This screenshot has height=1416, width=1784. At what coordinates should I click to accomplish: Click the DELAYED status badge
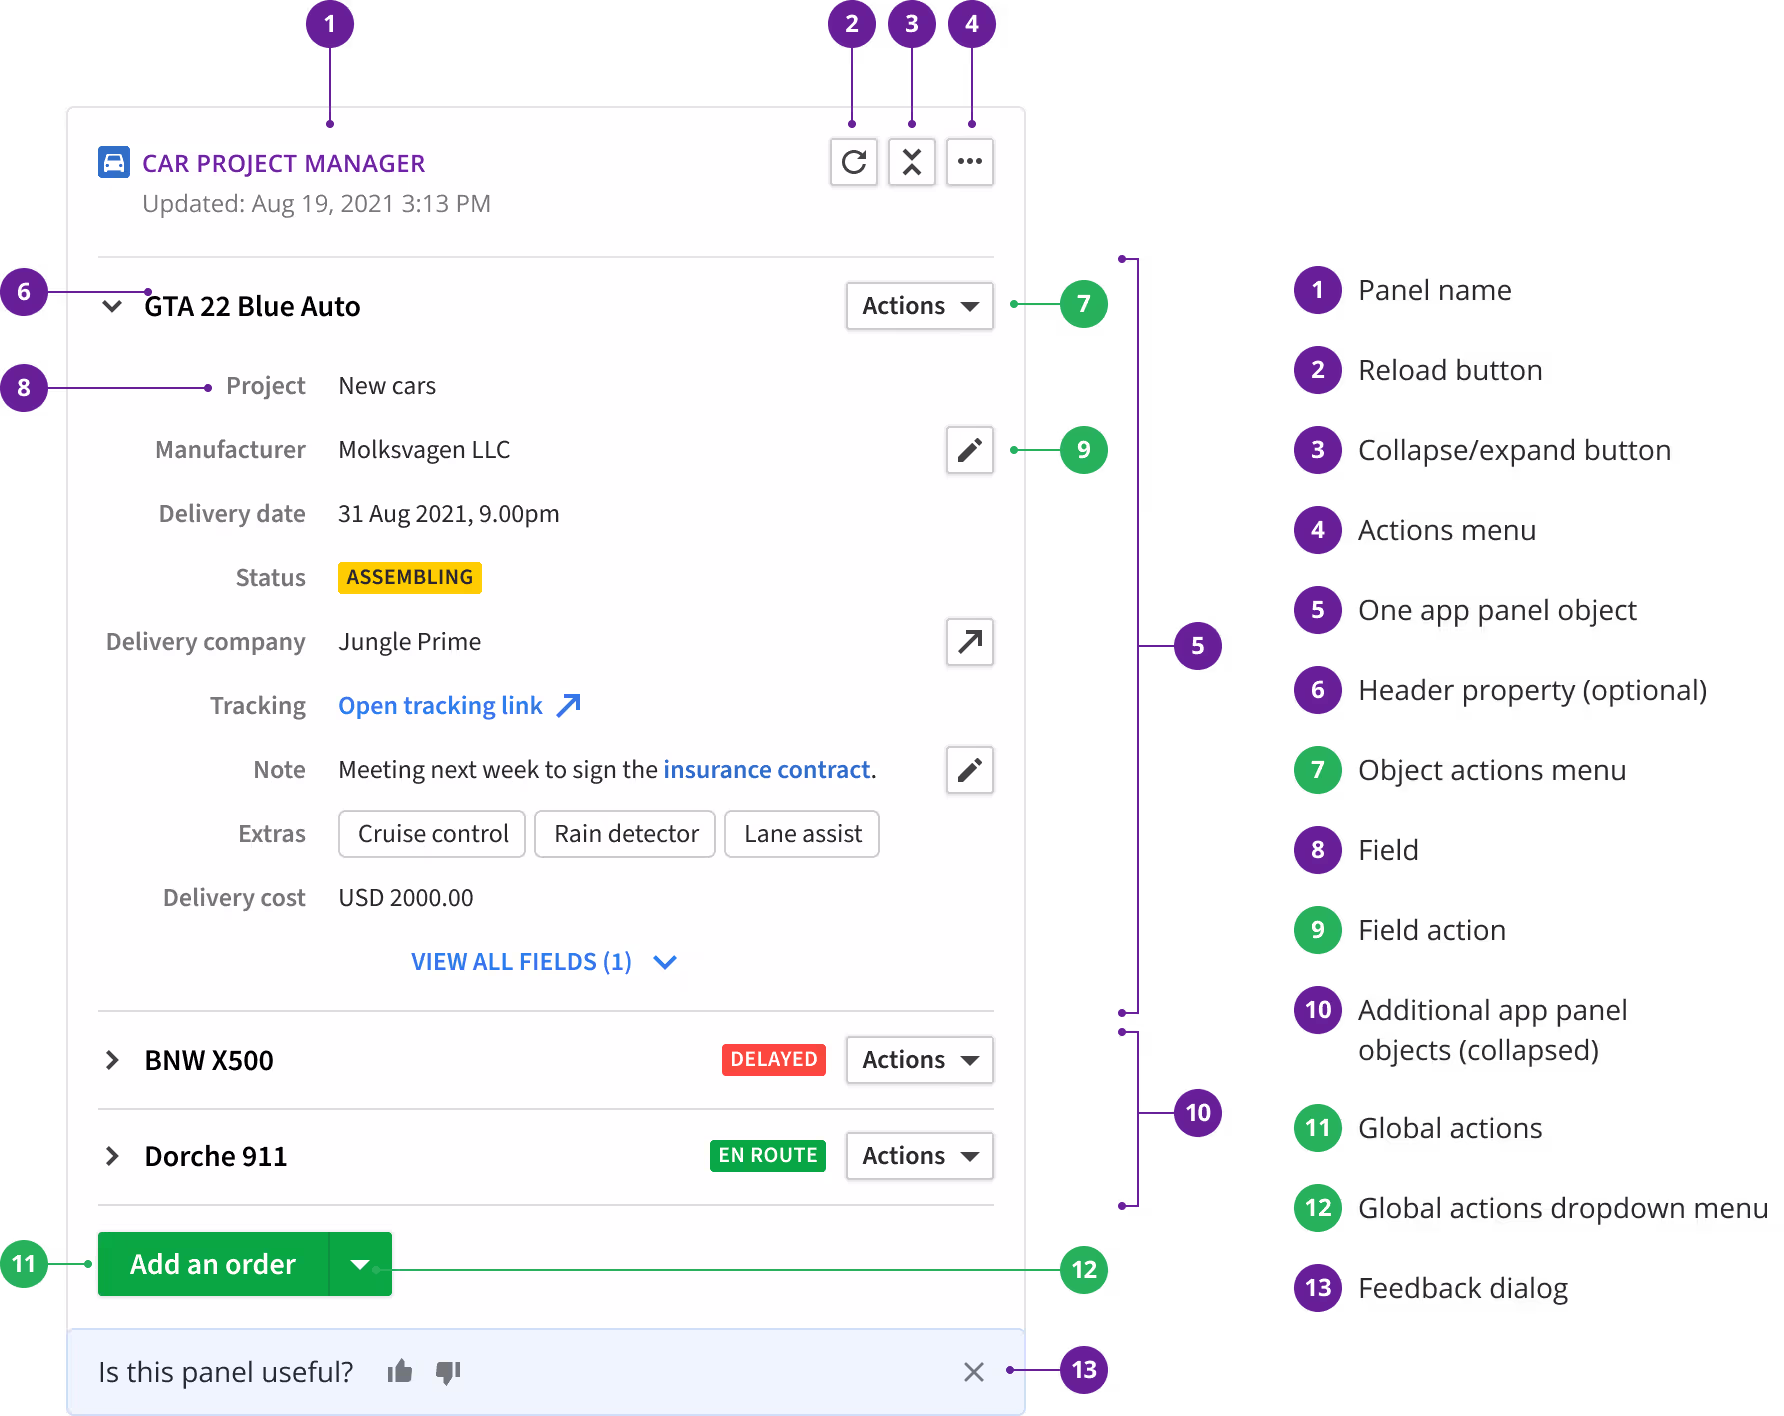point(774,1060)
